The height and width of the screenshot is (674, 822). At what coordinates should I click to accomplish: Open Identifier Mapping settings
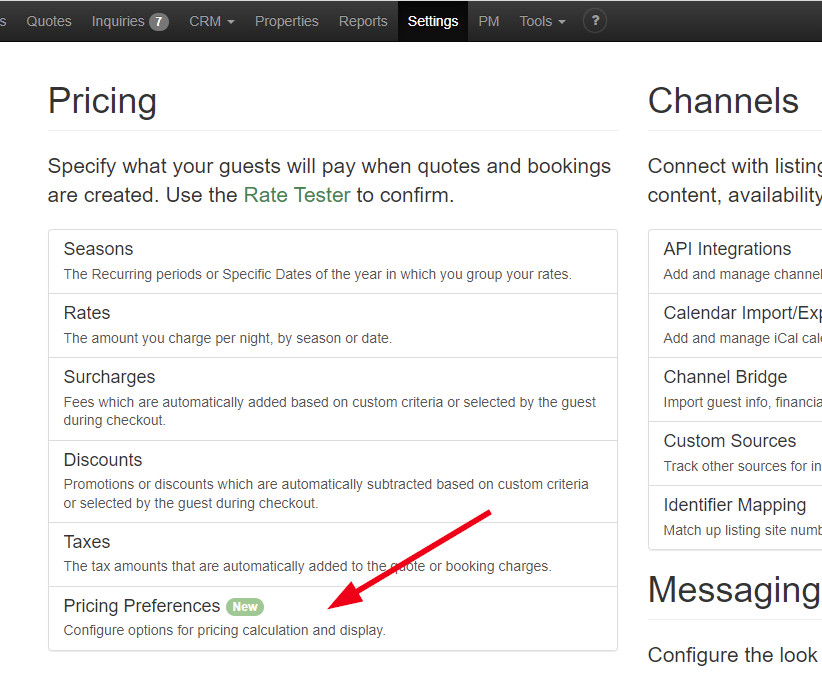point(734,505)
